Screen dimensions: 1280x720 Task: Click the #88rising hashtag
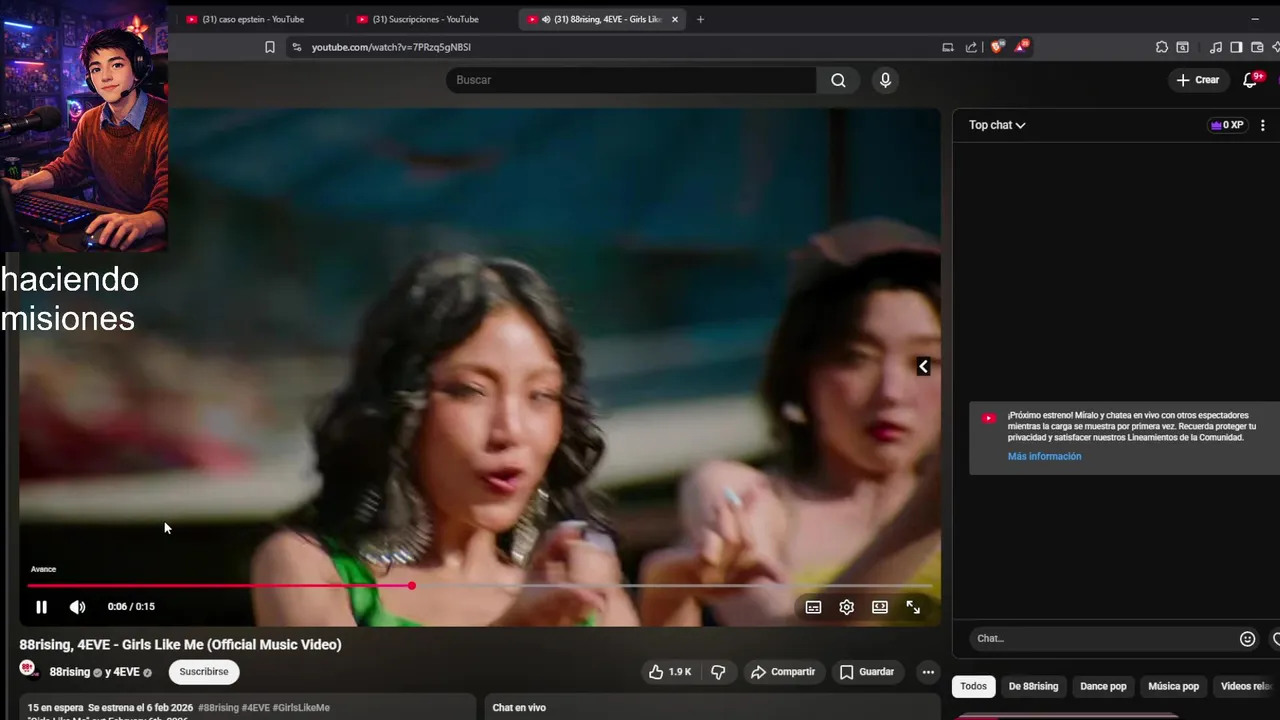click(x=218, y=708)
